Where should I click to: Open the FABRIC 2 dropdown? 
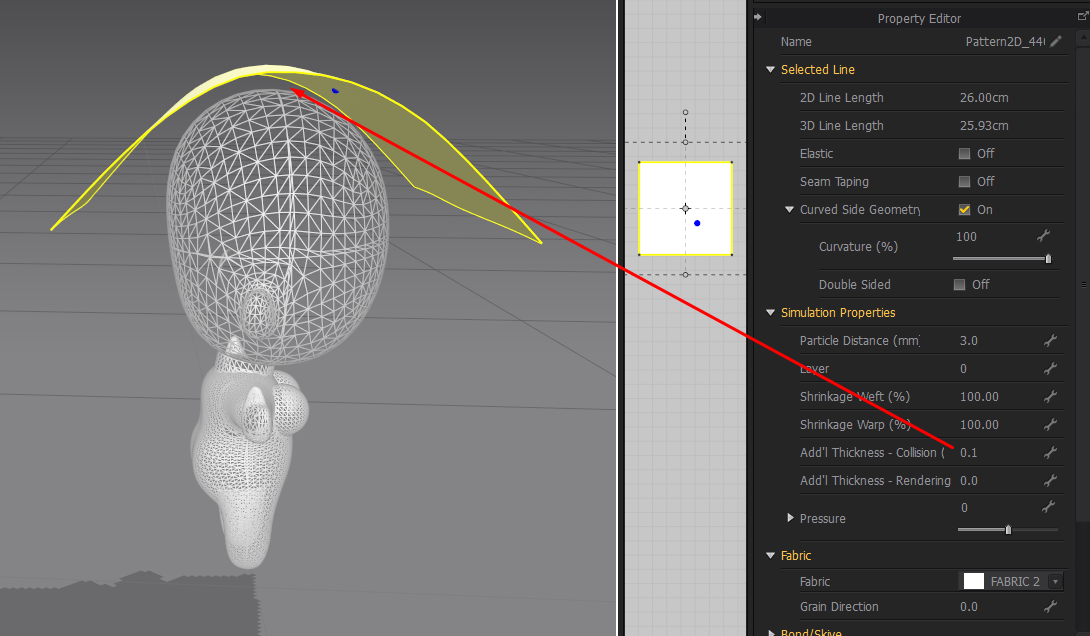pos(1055,581)
